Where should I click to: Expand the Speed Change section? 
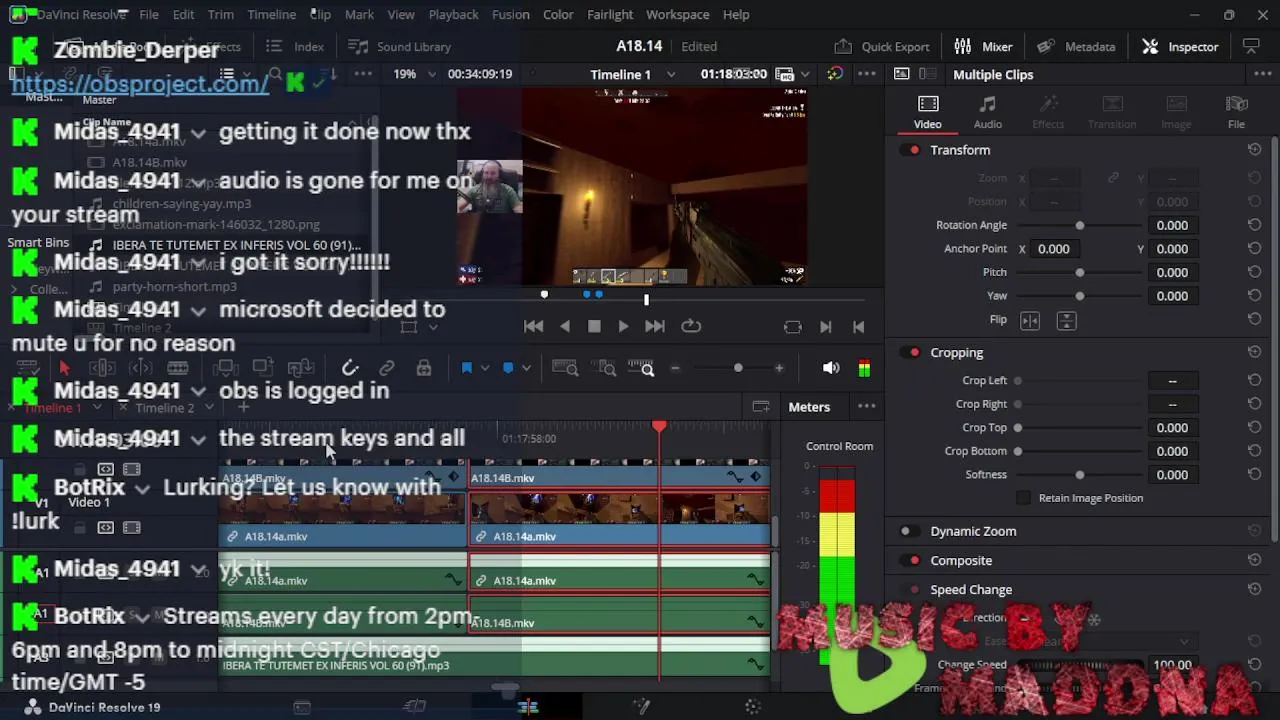pos(971,590)
